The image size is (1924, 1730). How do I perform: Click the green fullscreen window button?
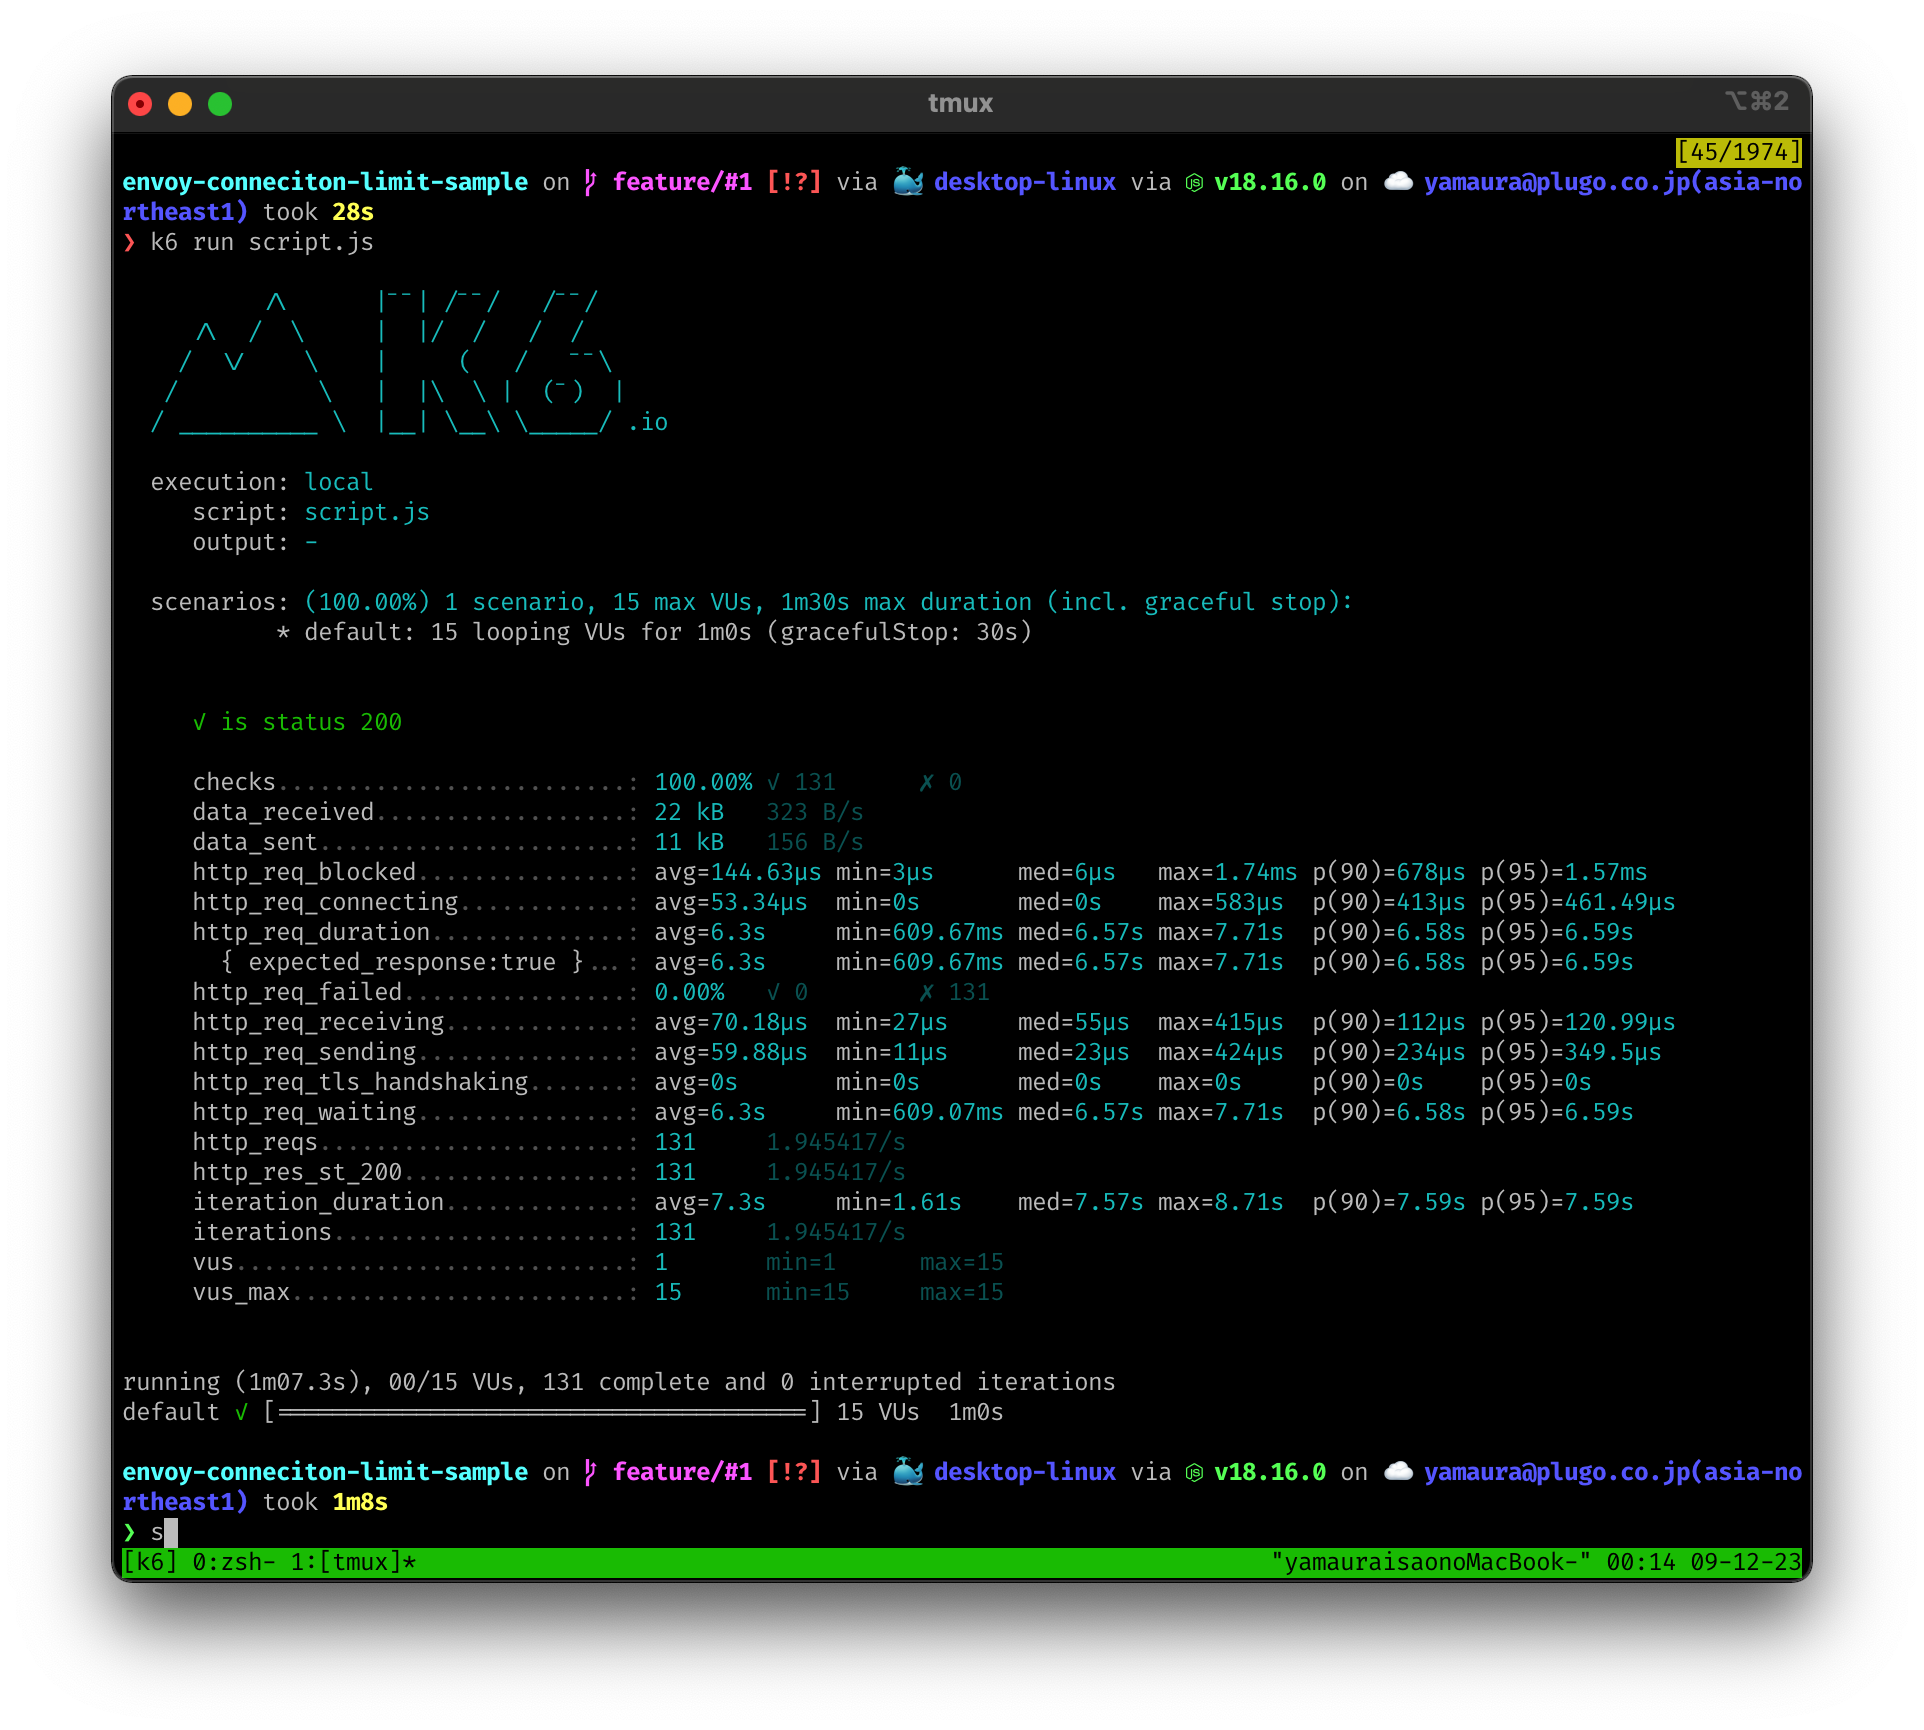pos(220,104)
